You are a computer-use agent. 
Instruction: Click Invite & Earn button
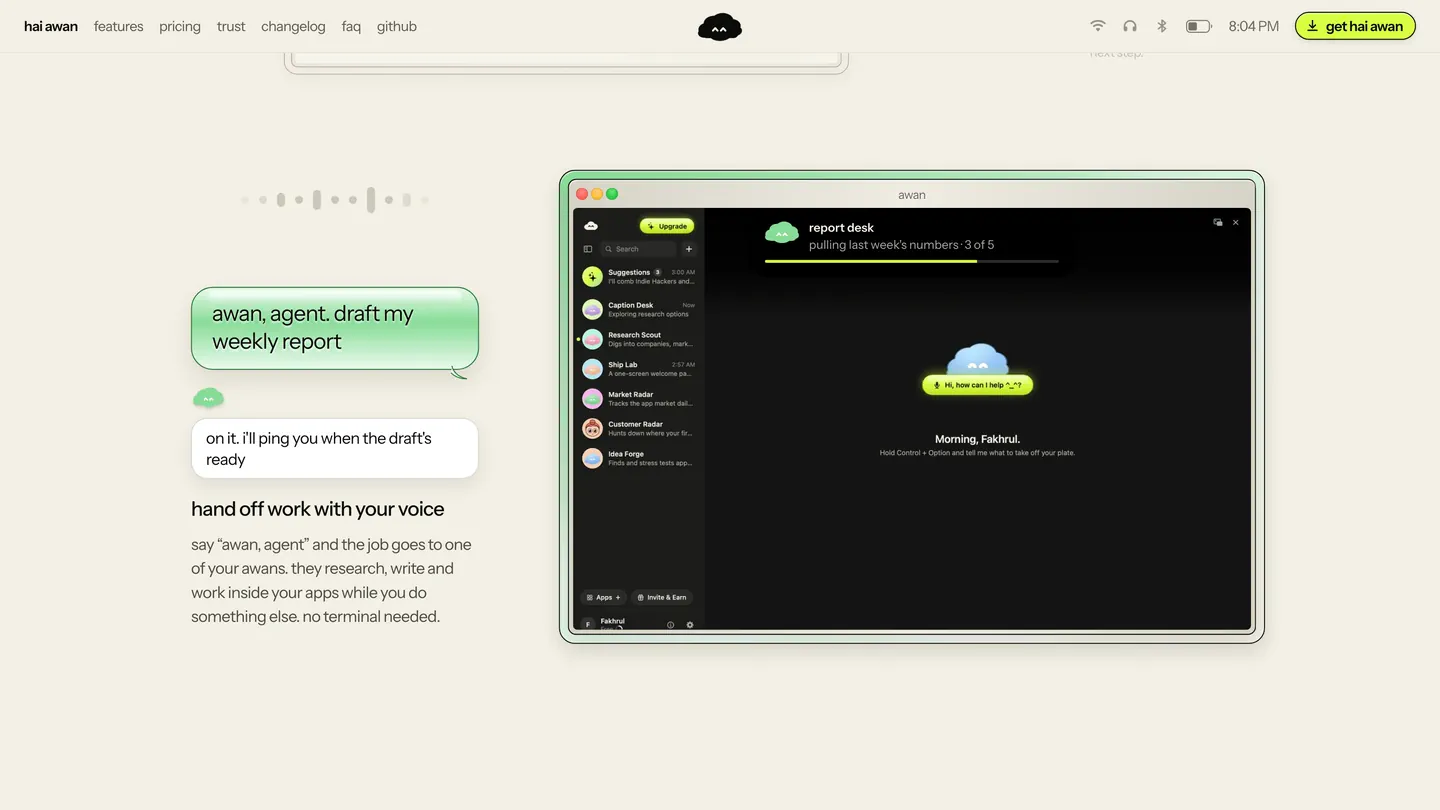pos(662,597)
